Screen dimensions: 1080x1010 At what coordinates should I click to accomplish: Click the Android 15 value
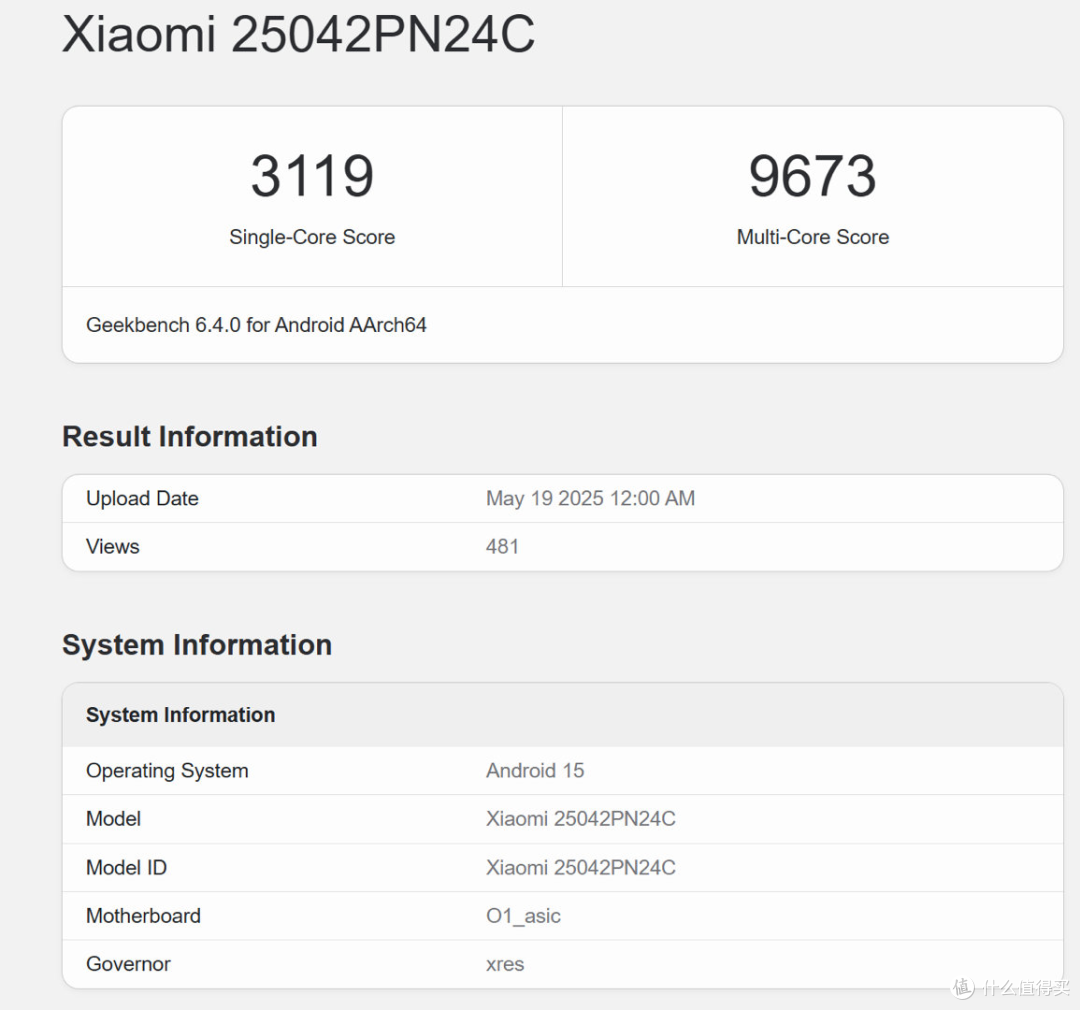[x=535, y=771]
